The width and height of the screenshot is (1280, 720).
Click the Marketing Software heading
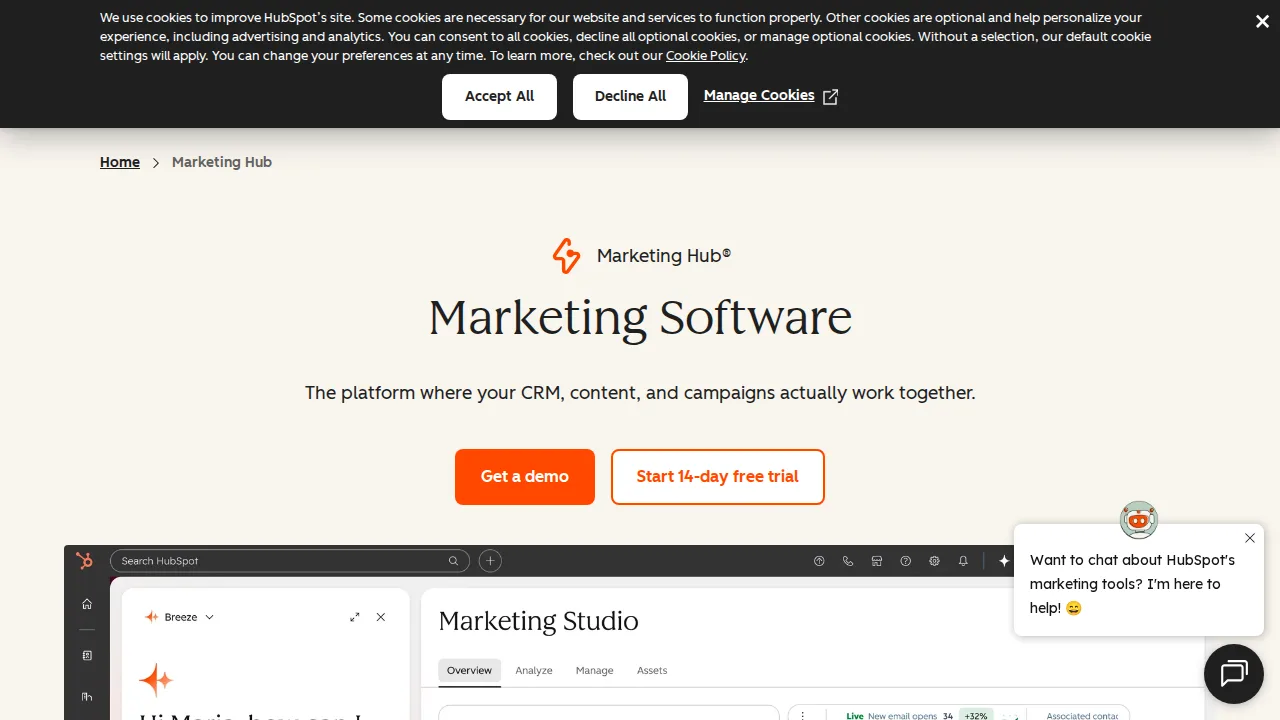[640, 318]
